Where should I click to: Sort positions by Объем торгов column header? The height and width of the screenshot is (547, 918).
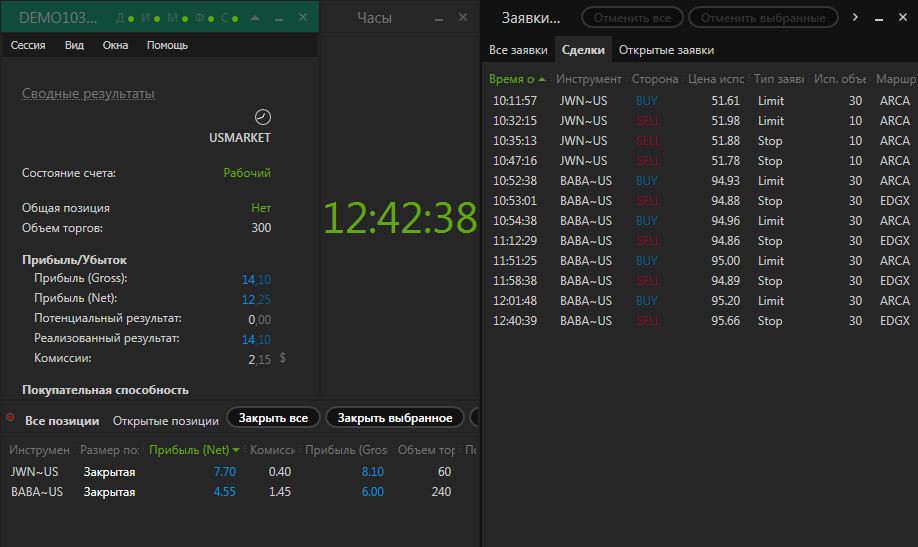[x=426, y=450]
